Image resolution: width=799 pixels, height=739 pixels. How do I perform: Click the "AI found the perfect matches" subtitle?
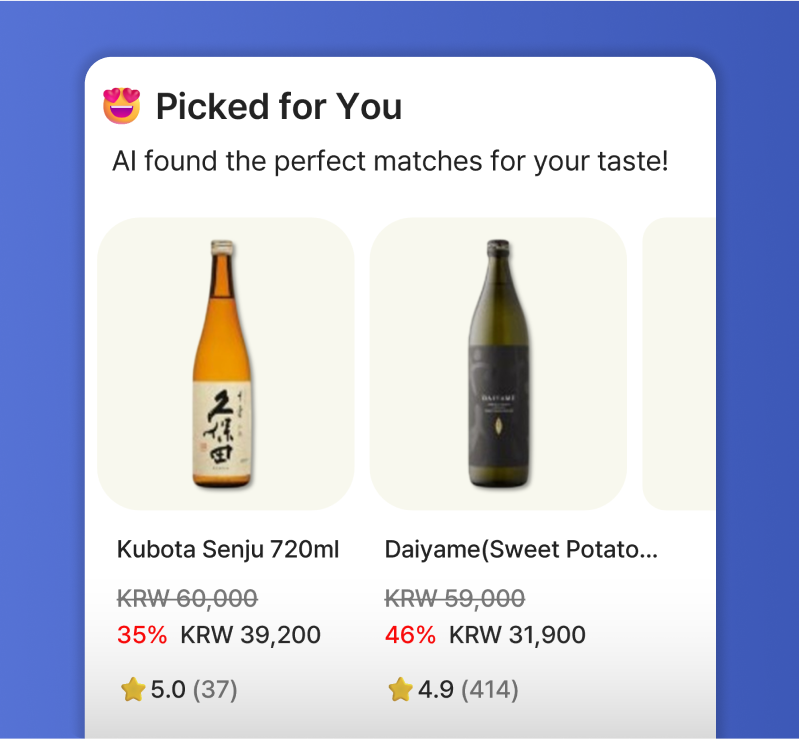[x=390, y=161]
